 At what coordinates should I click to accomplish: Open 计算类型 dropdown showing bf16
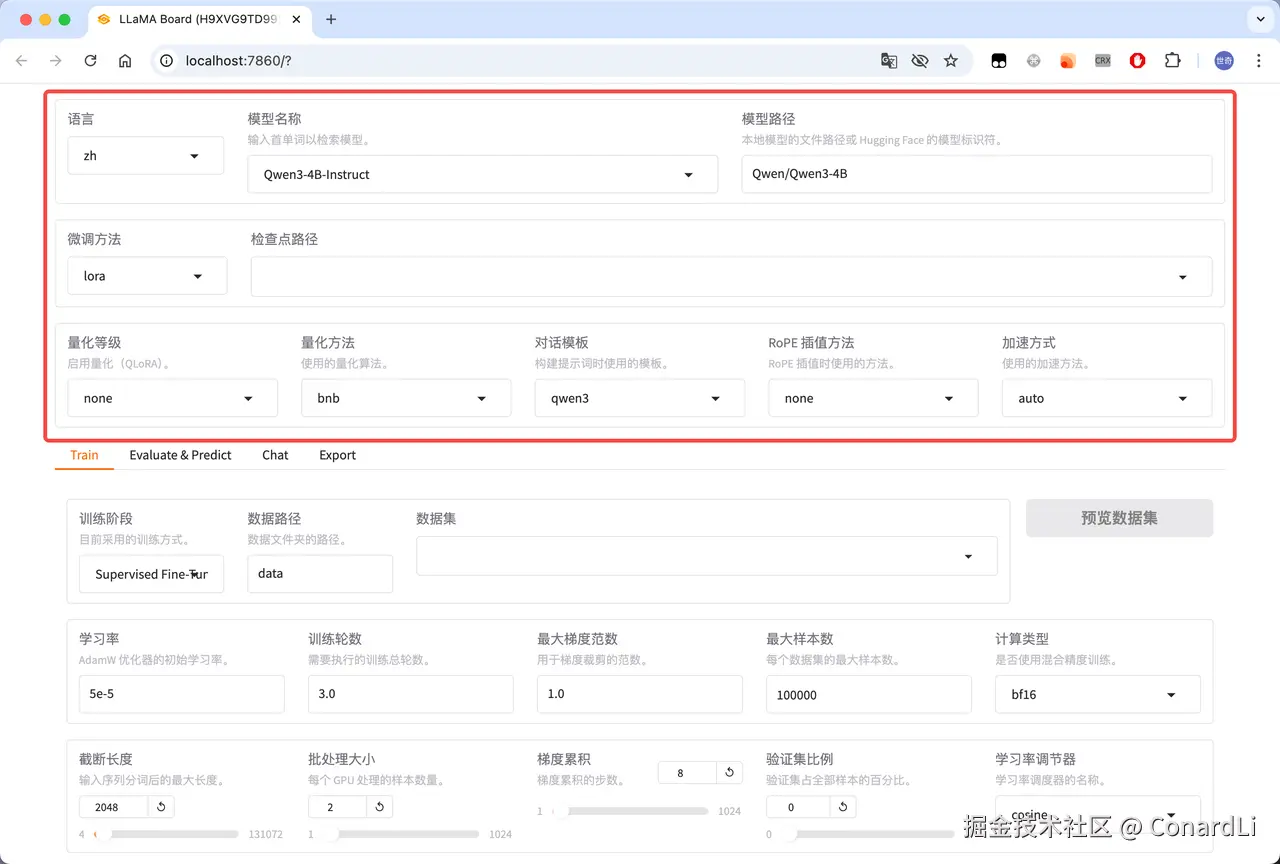(x=1098, y=694)
